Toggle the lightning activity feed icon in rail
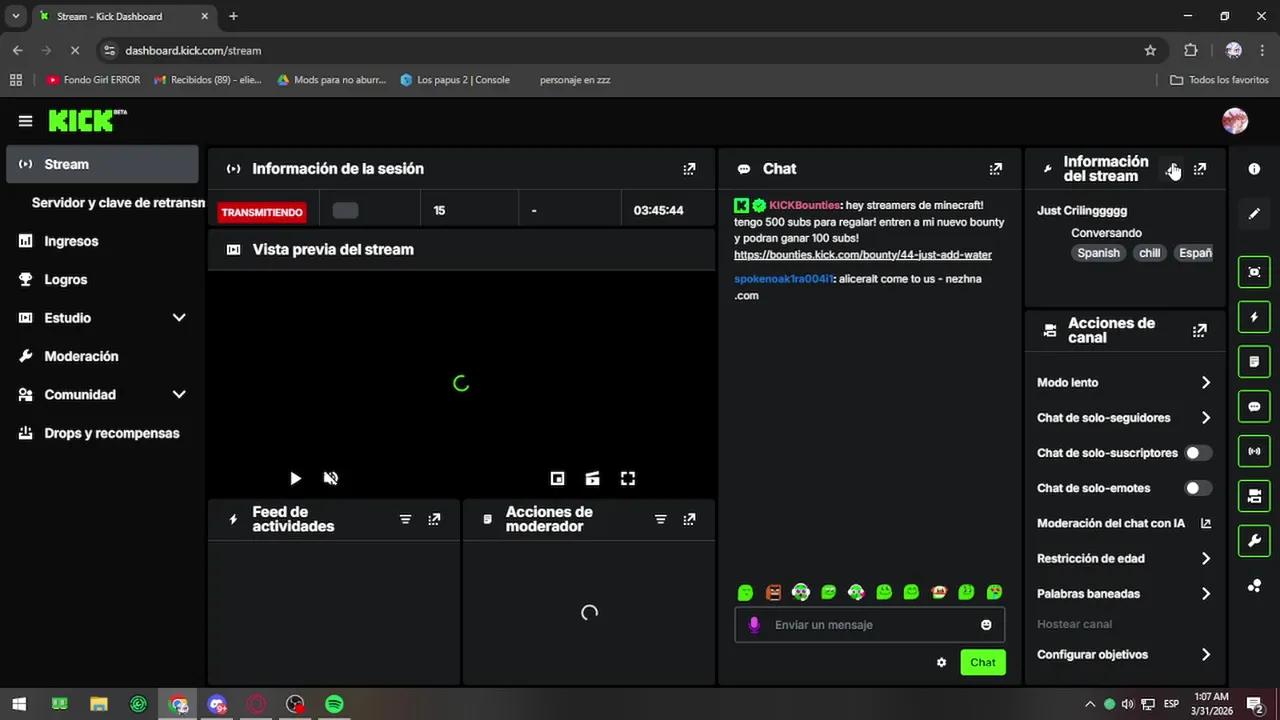The width and height of the screenshot is (1280, 720). [x=1254, y=317]
